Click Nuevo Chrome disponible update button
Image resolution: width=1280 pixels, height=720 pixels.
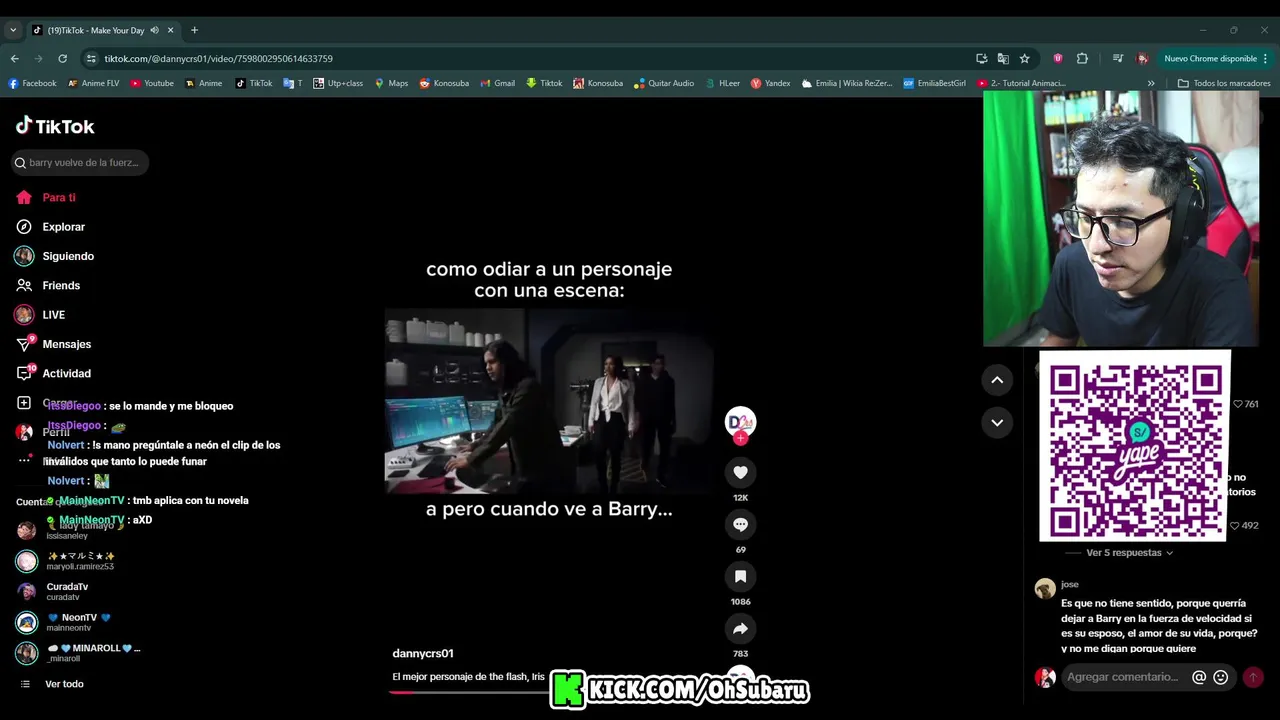pos(1216,59)
